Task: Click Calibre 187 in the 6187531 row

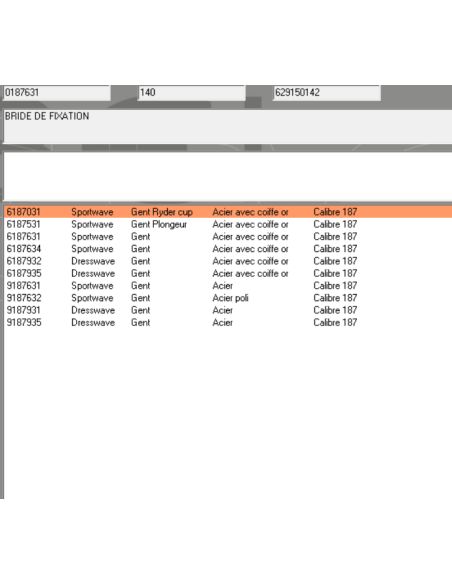Action: point(335,224)
